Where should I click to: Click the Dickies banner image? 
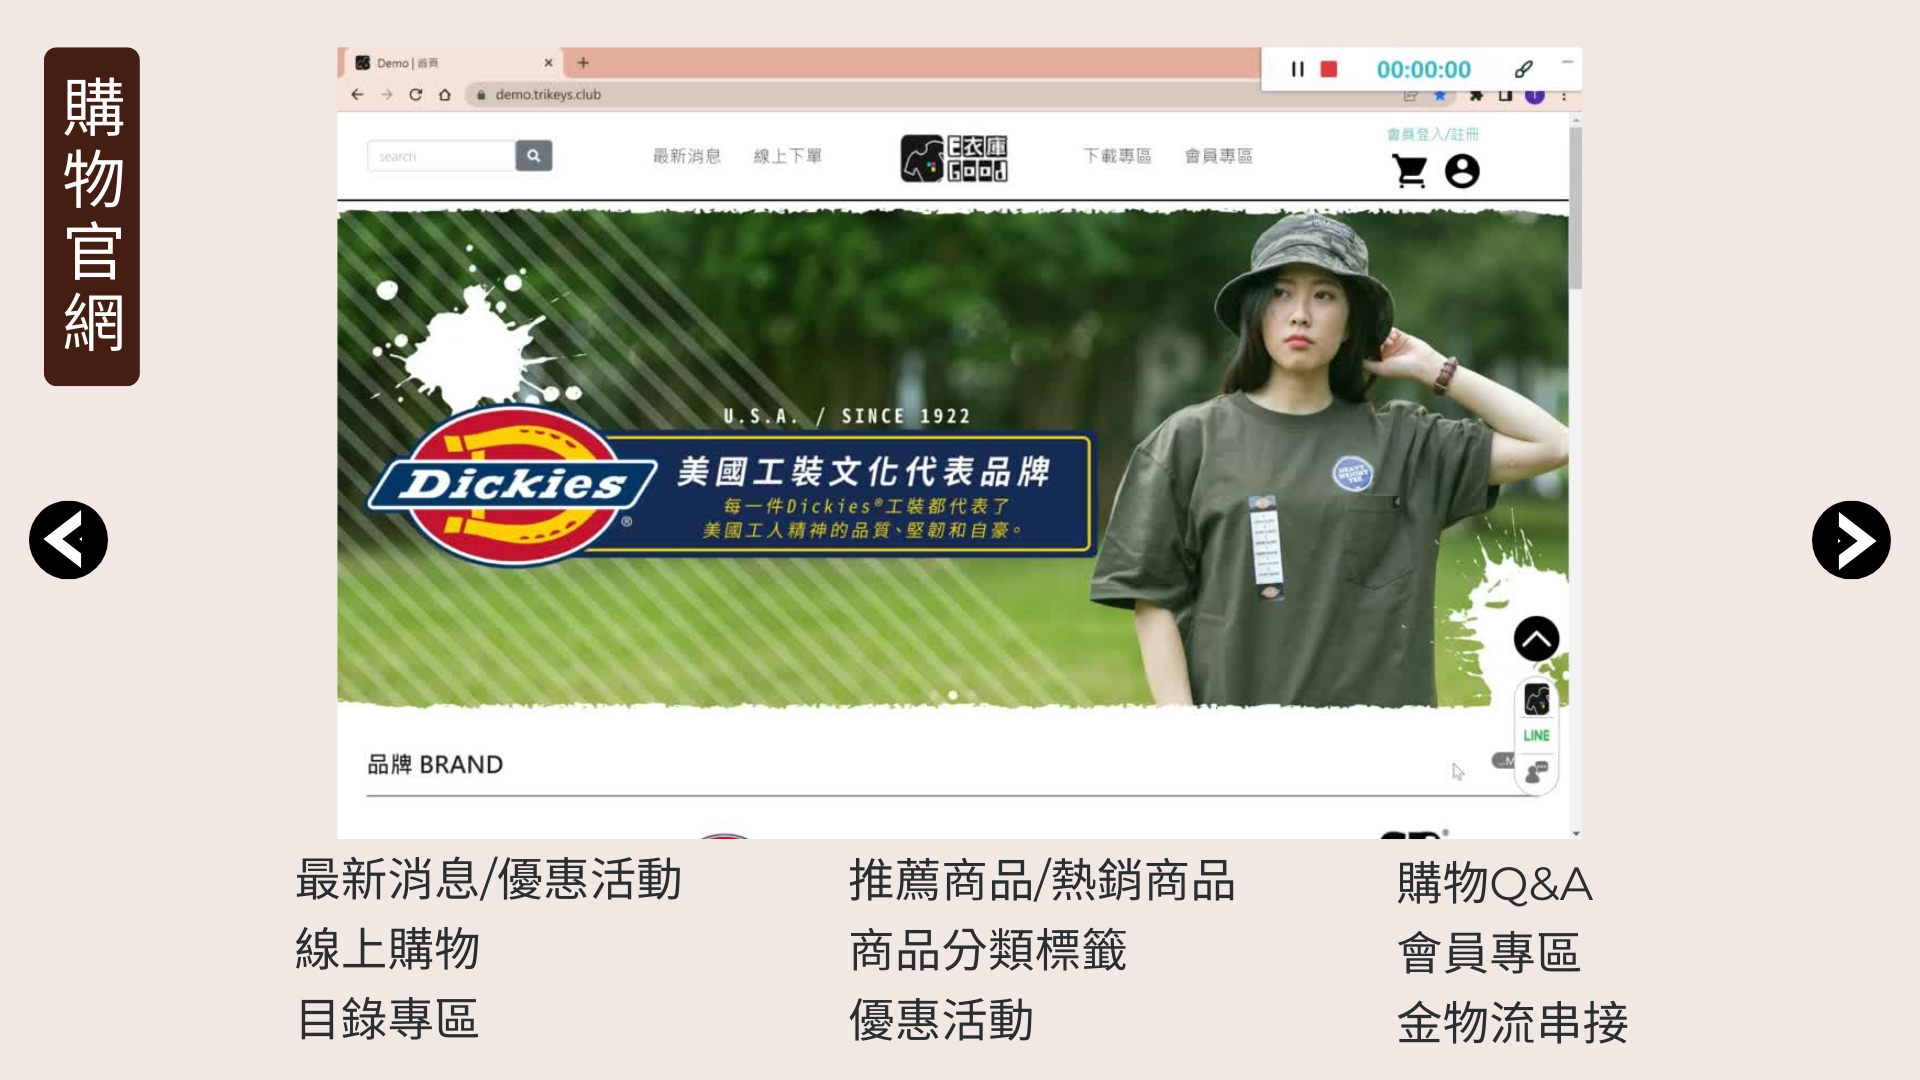click(x=952, y=458)
